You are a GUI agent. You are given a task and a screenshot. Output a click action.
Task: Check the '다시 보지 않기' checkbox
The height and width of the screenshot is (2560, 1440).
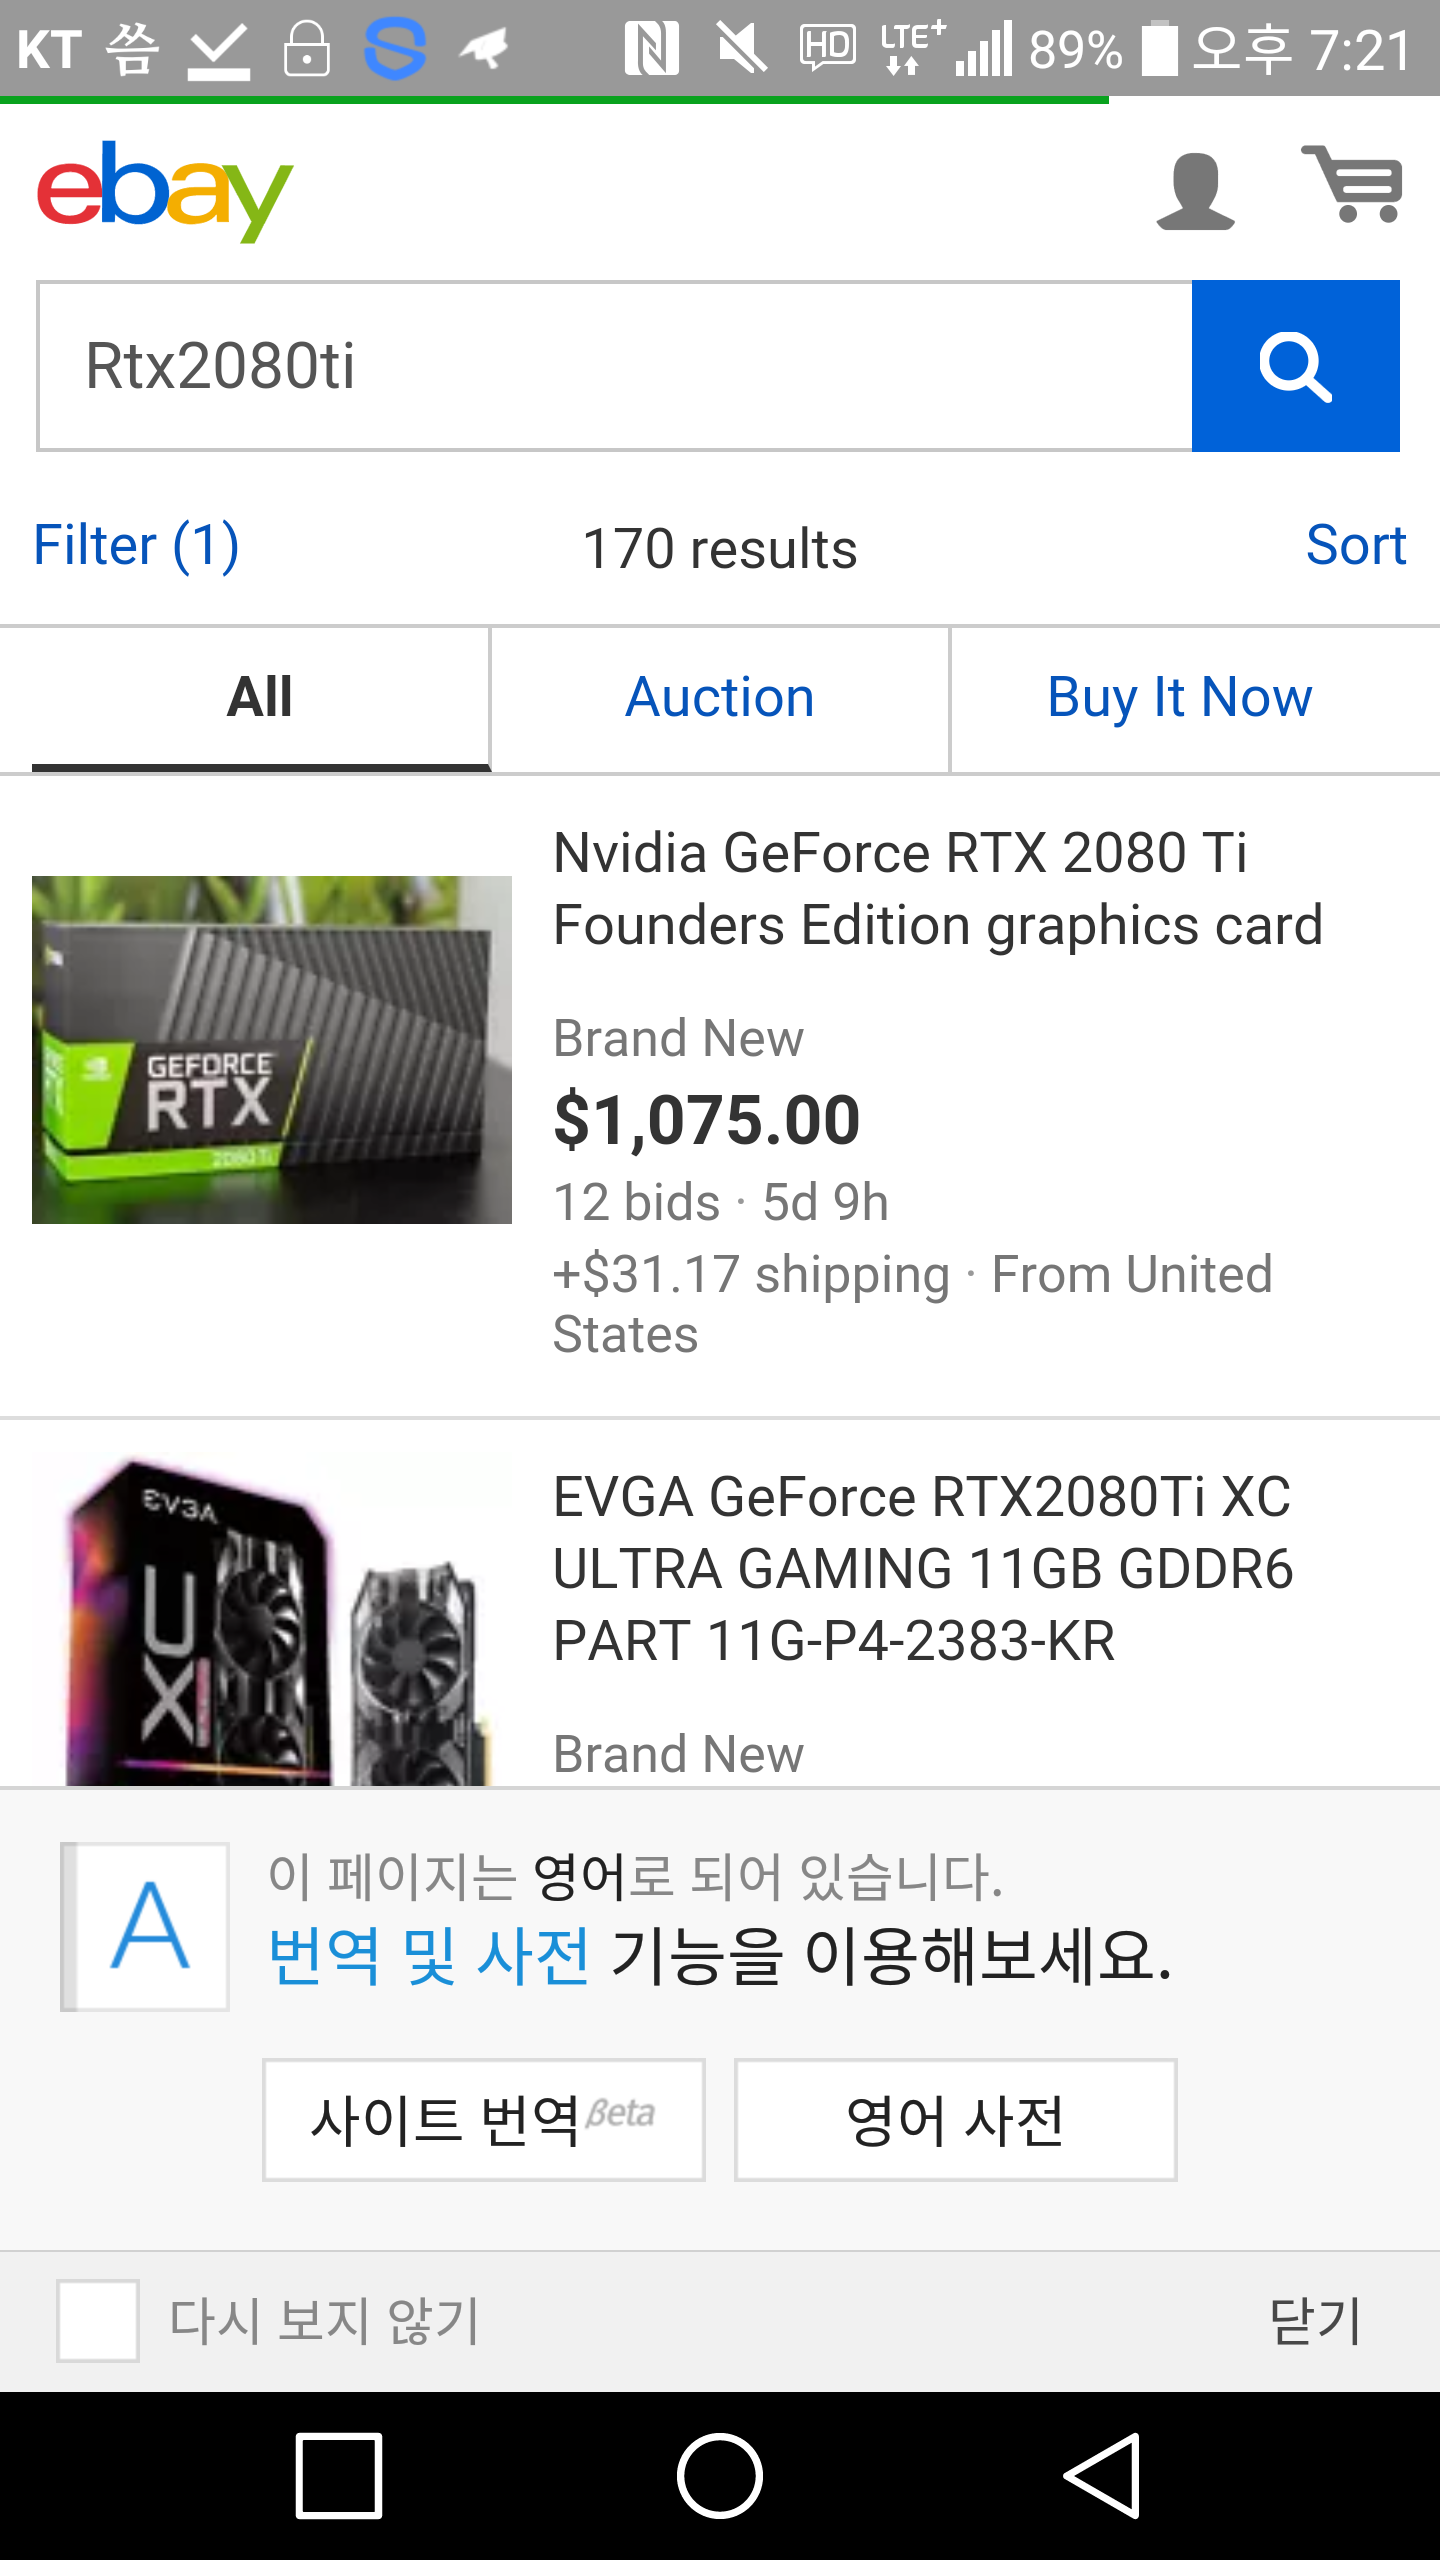(98, 2320)
